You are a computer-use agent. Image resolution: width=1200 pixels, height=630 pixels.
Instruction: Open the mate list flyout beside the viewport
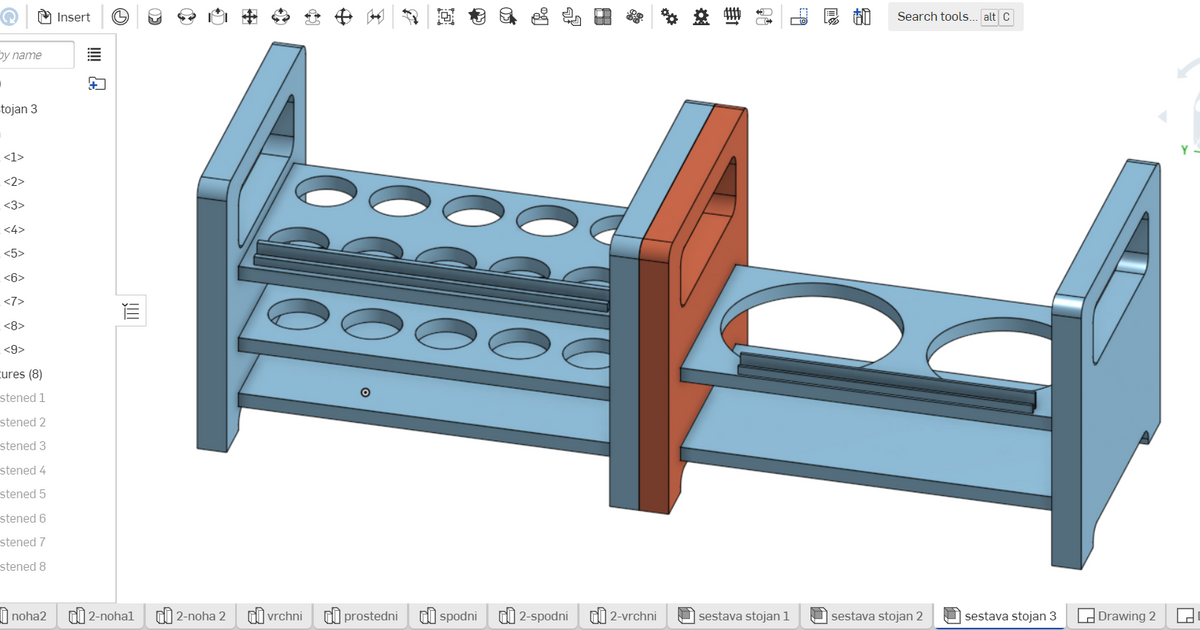tap(131, 311)
